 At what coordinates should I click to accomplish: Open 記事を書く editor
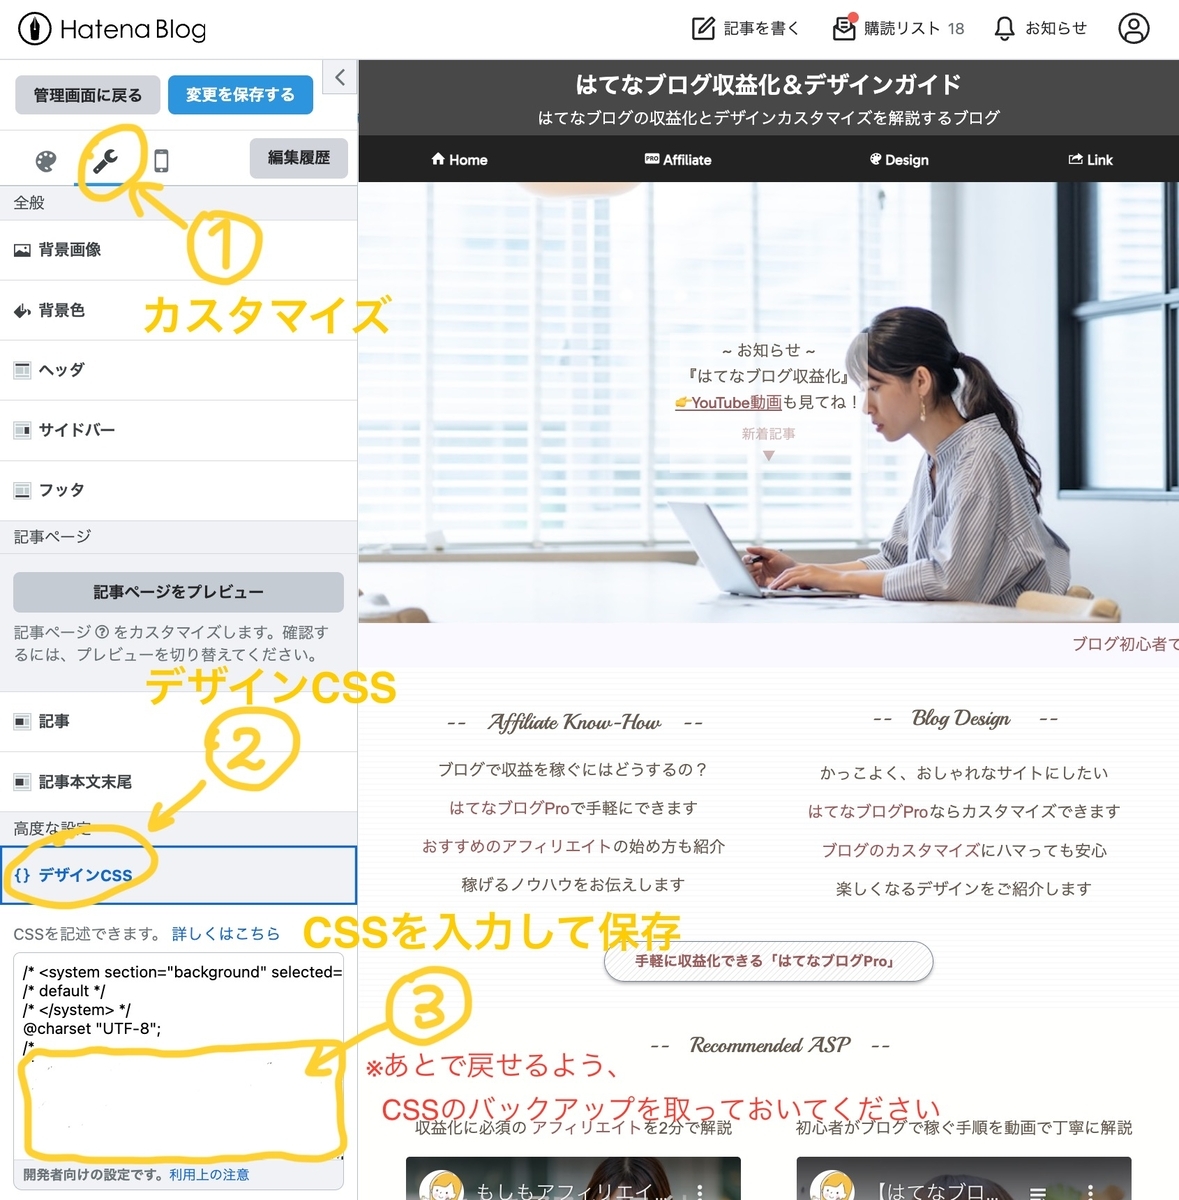pyautogui.click(x=746, y=28)
